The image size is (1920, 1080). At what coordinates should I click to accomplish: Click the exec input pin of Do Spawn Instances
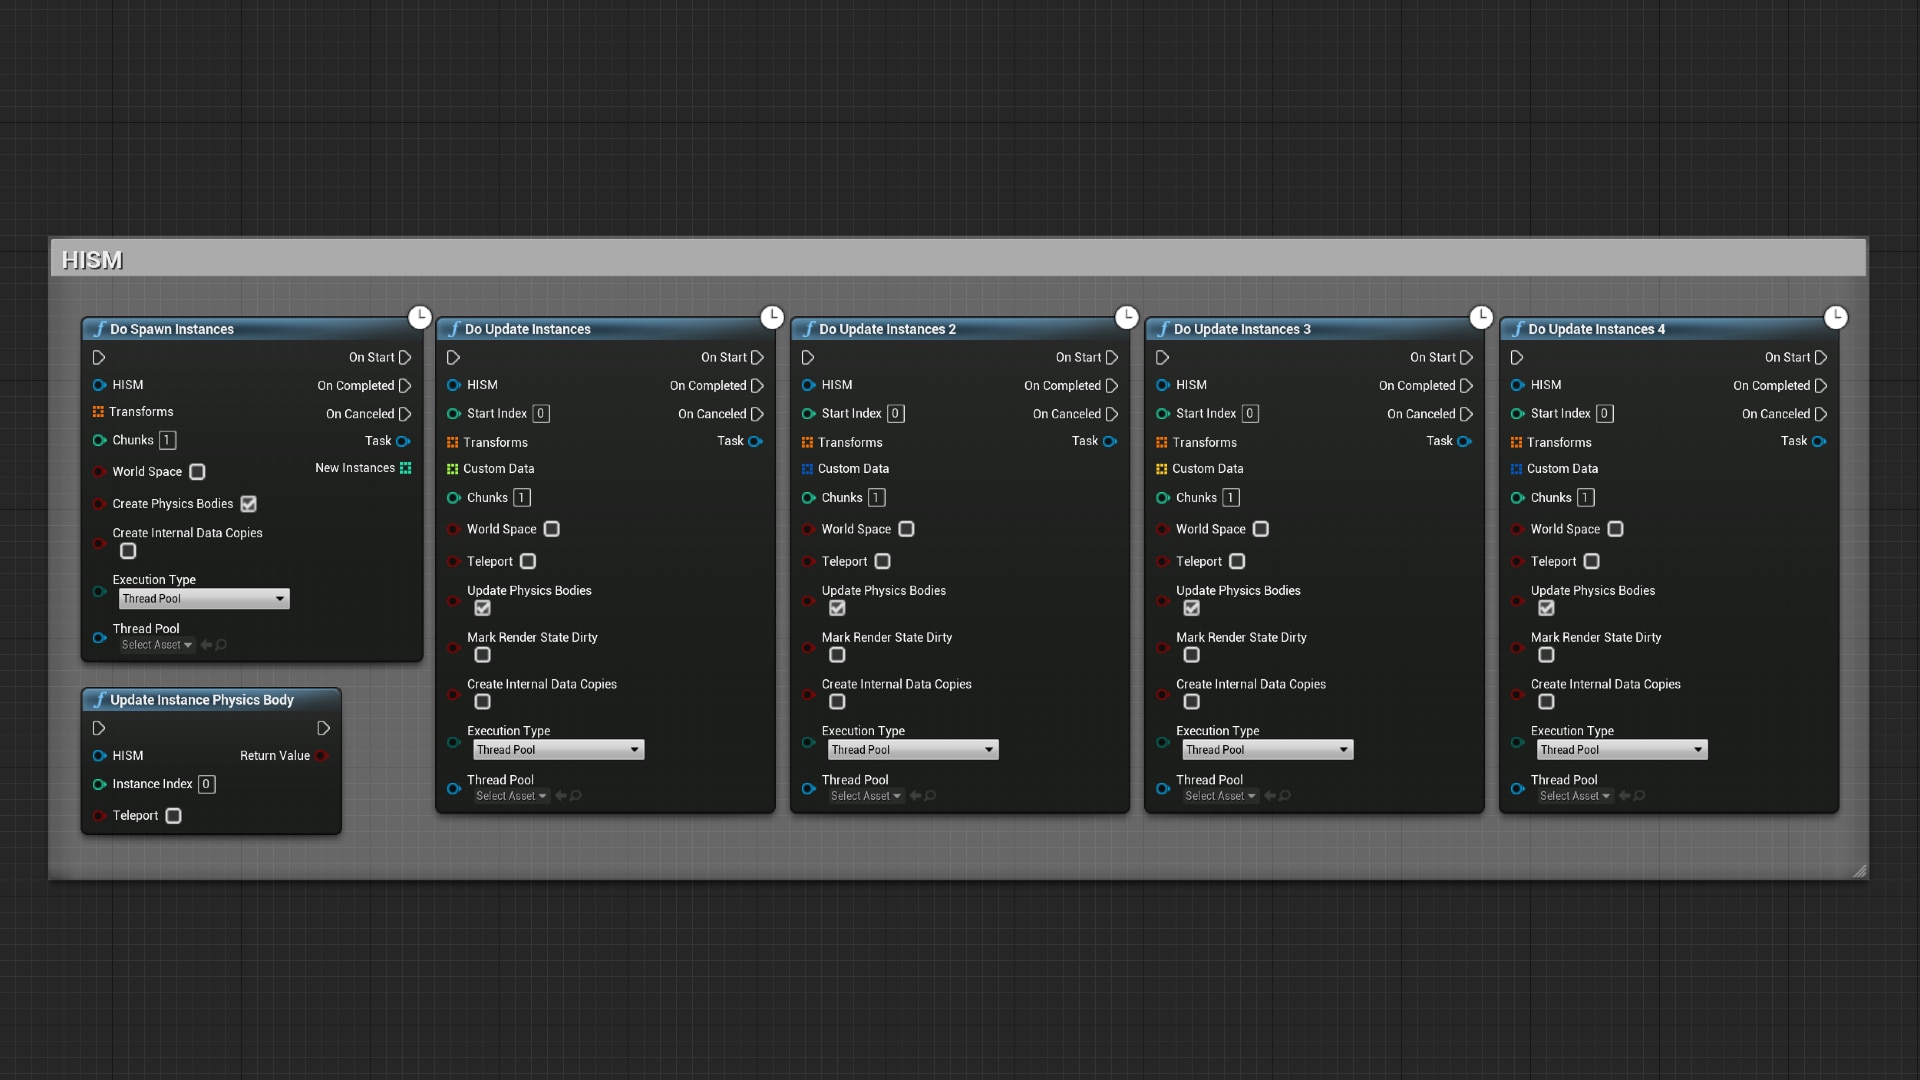tap(98, 357)
